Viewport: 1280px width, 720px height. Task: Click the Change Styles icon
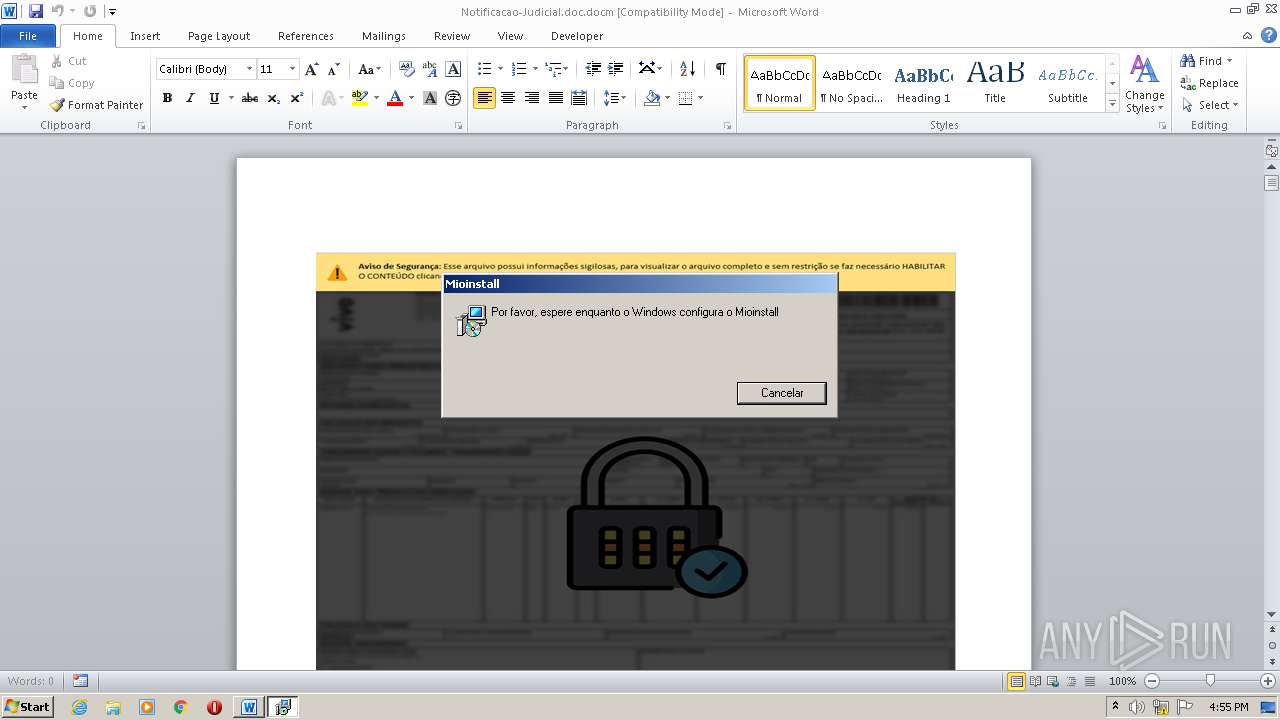(1144, 84)
